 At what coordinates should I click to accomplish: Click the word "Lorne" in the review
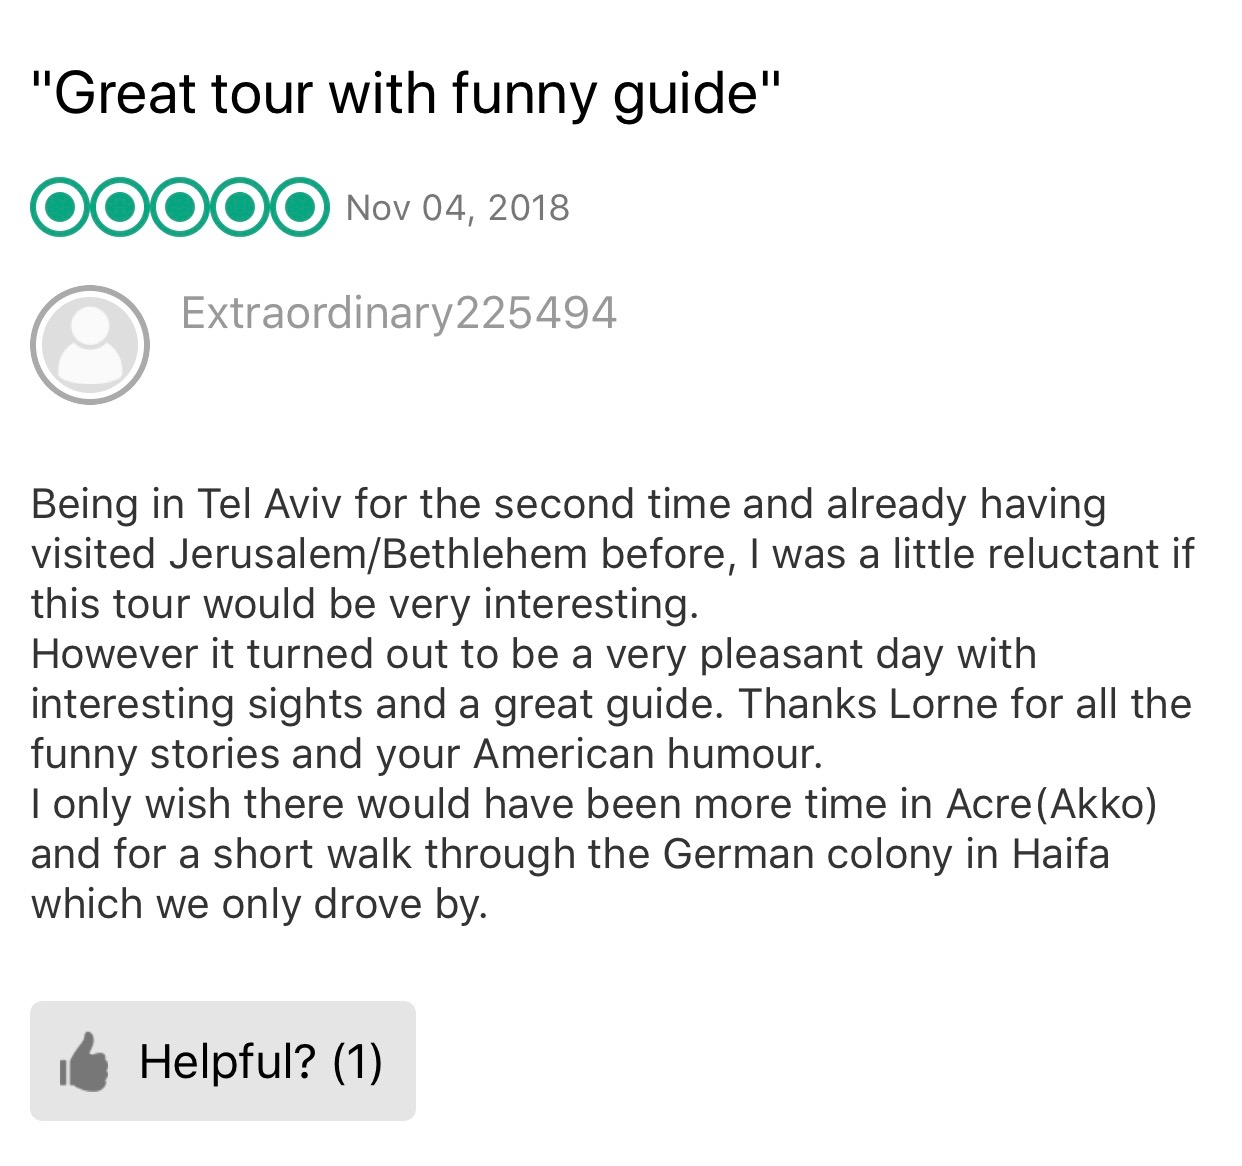[943, 704]
